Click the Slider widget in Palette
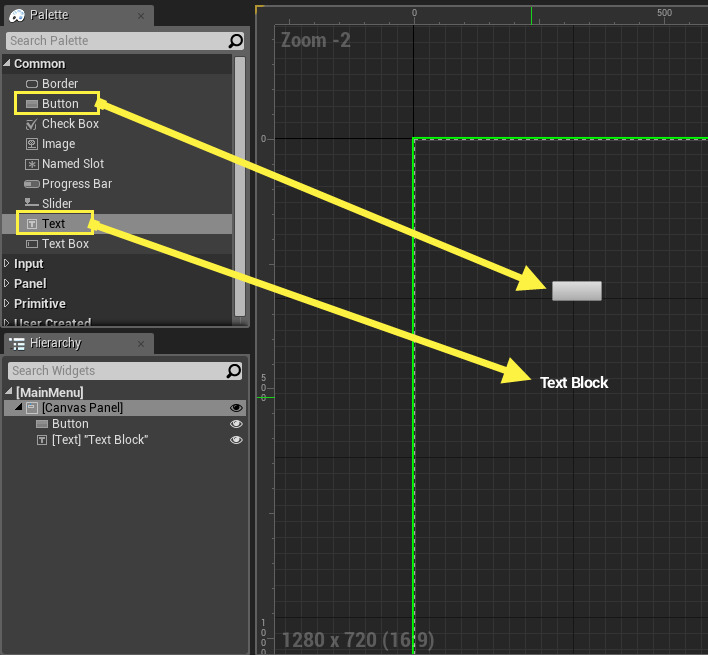This screenshot has height=655, width=708. tap(57, 204)
